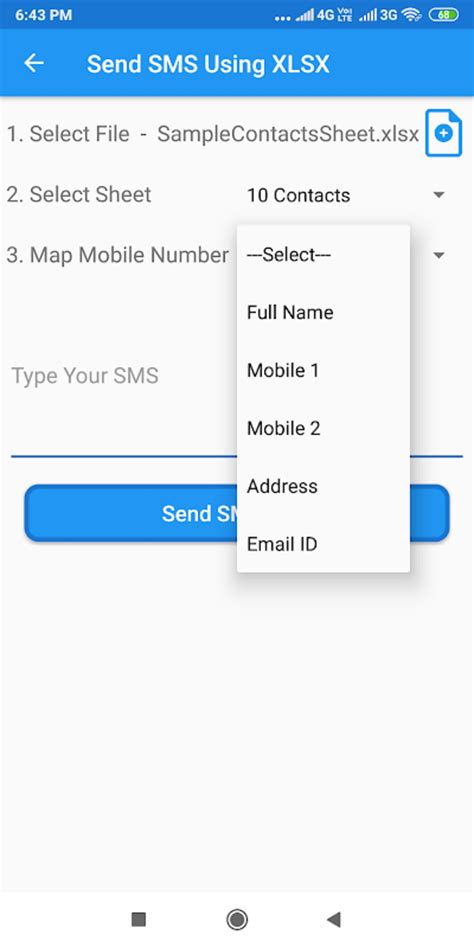Tap the back arrow in header

click(x=34, y=63)
